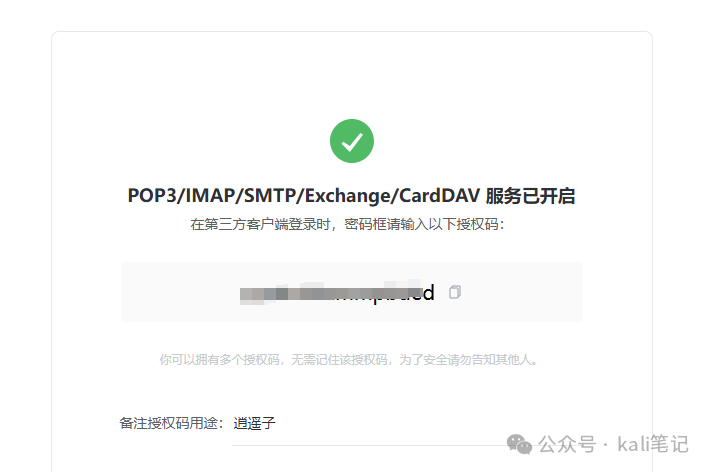Click the letter d ending the code
This screenshot has height=472, width=711.
(429, 293)
